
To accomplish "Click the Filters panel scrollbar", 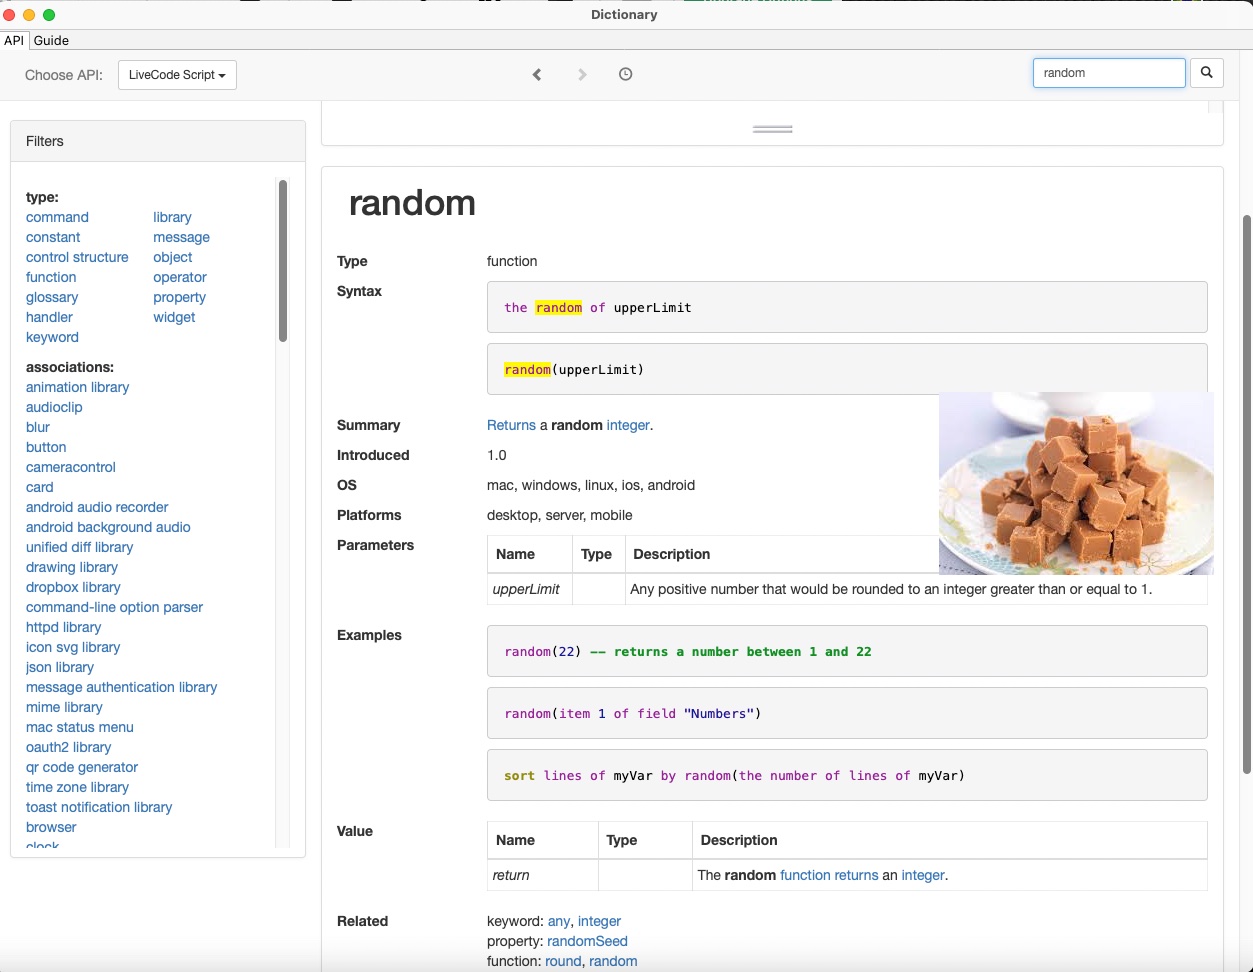I will pos(283,260).
